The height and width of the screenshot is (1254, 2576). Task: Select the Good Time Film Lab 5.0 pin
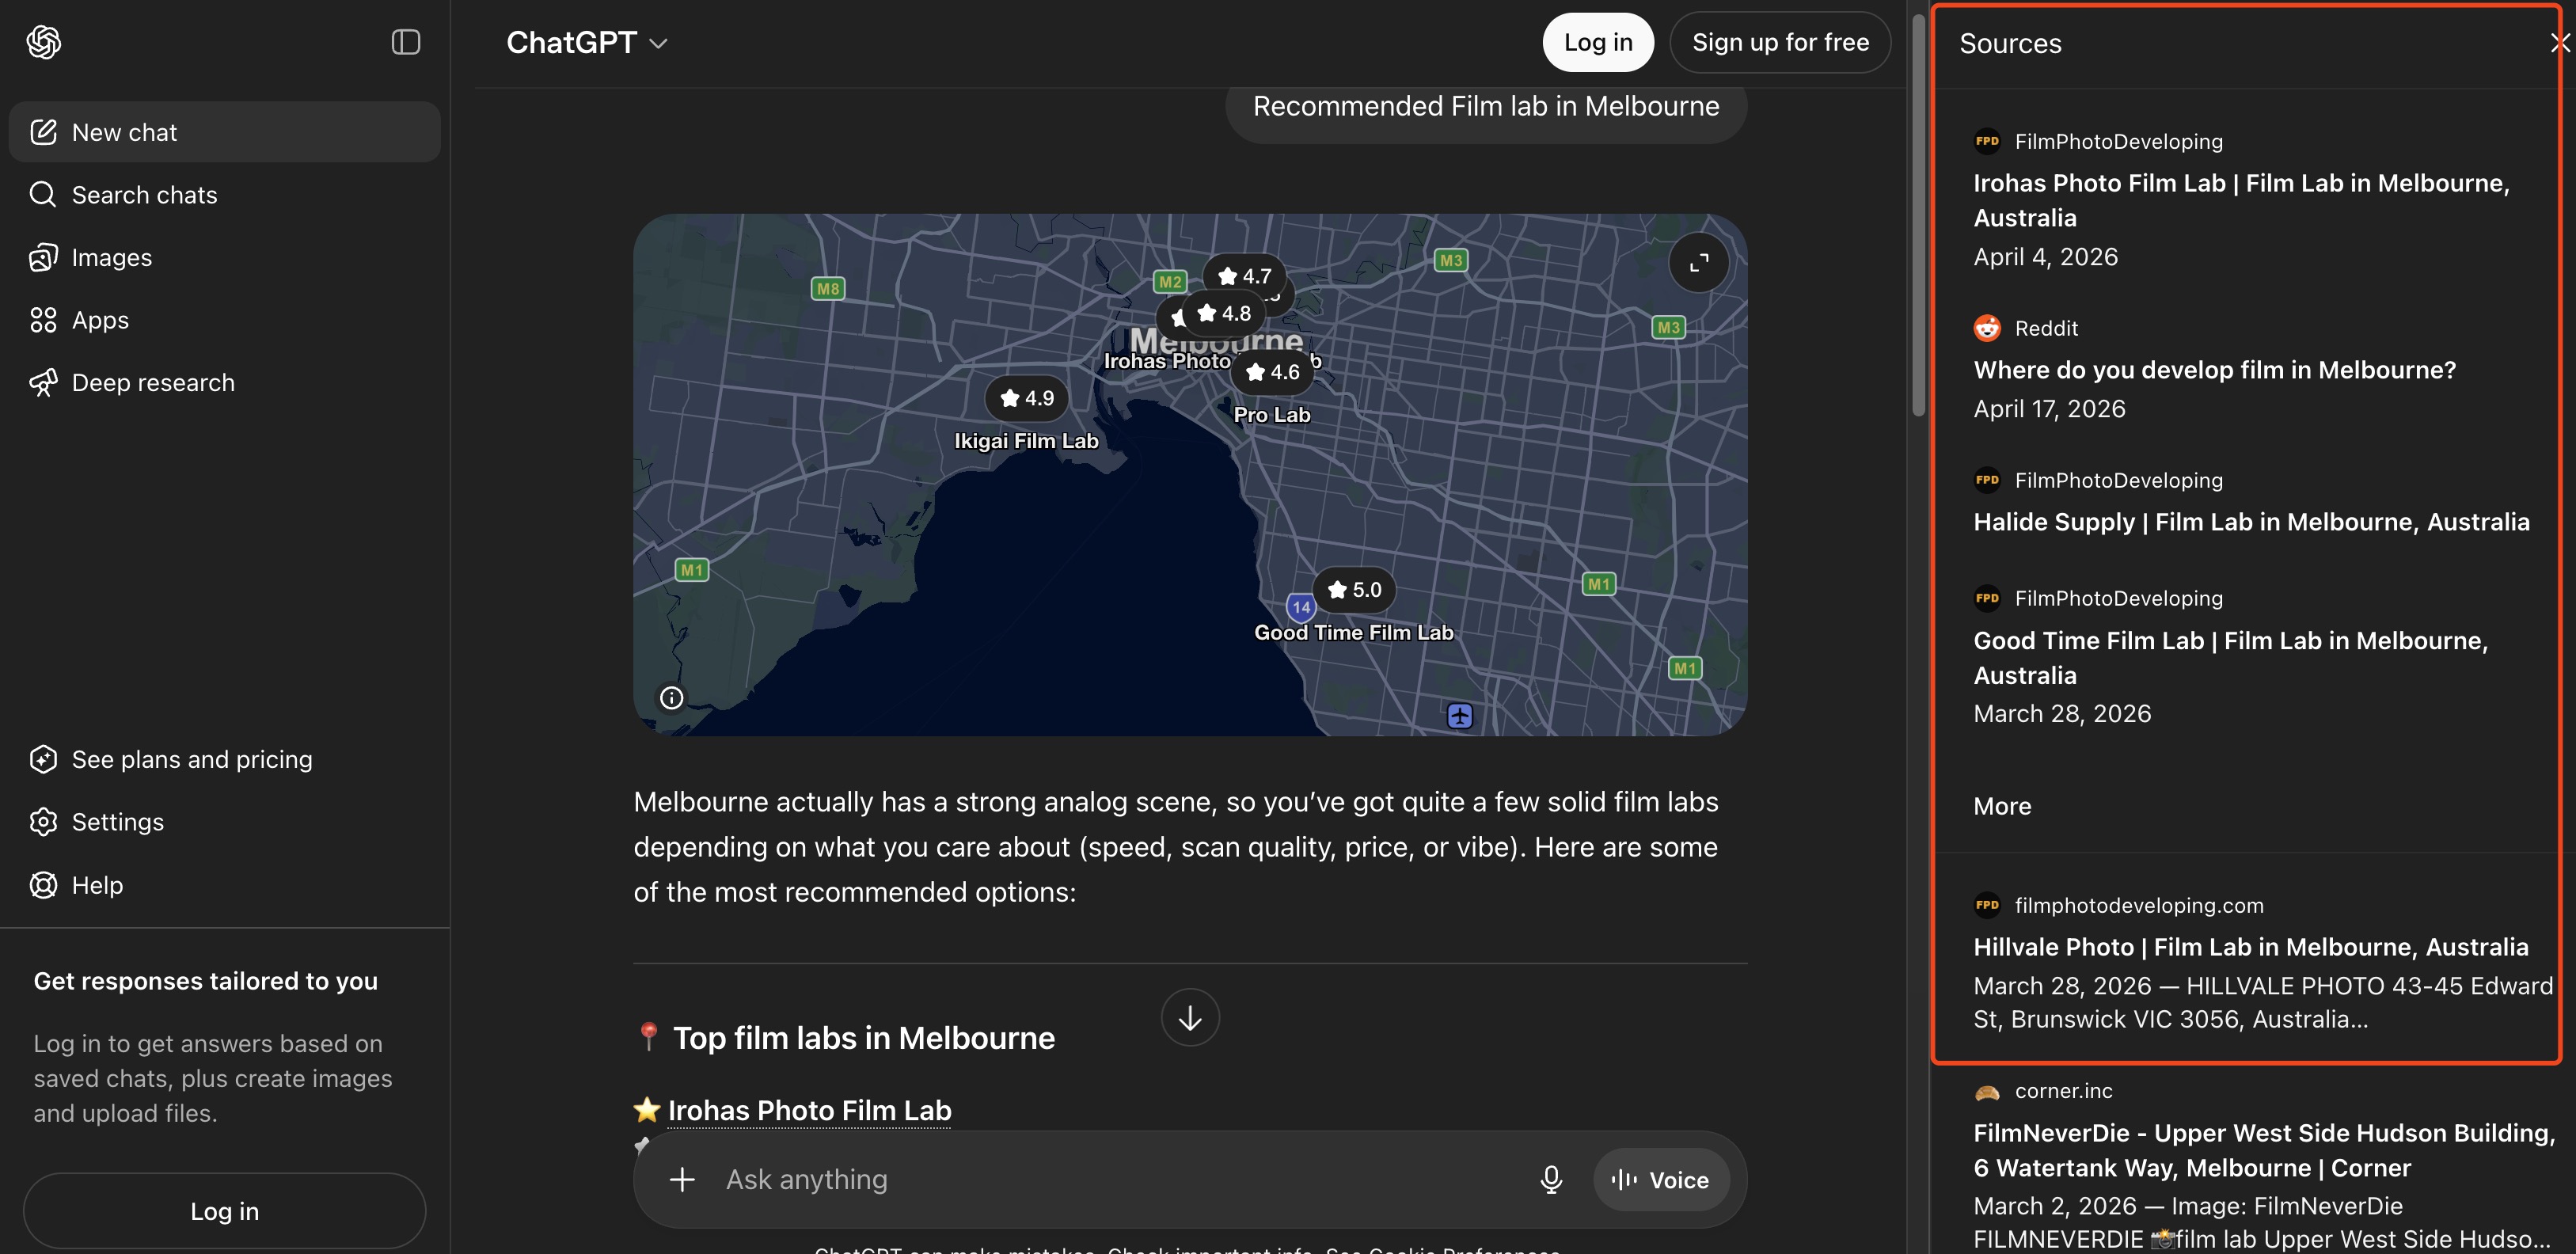(1354, 590)
